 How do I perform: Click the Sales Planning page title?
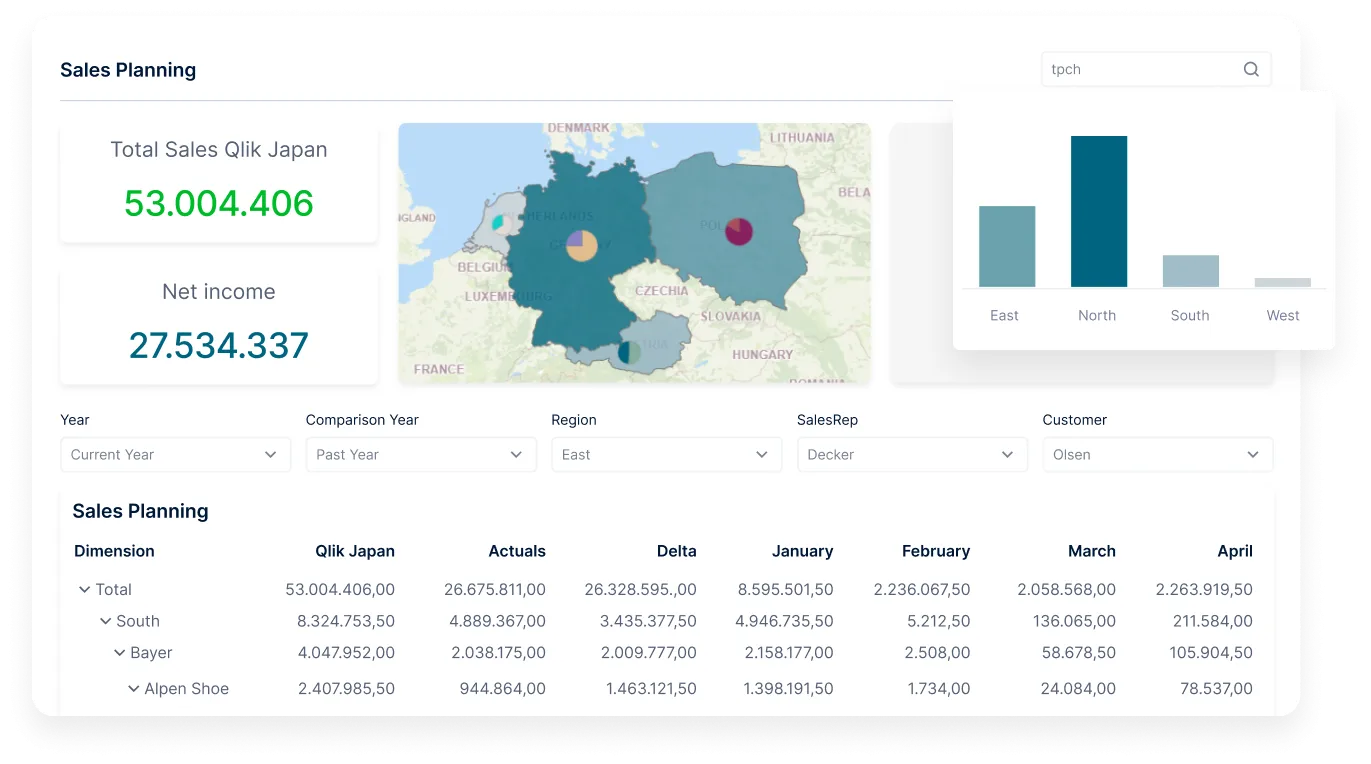128,70
